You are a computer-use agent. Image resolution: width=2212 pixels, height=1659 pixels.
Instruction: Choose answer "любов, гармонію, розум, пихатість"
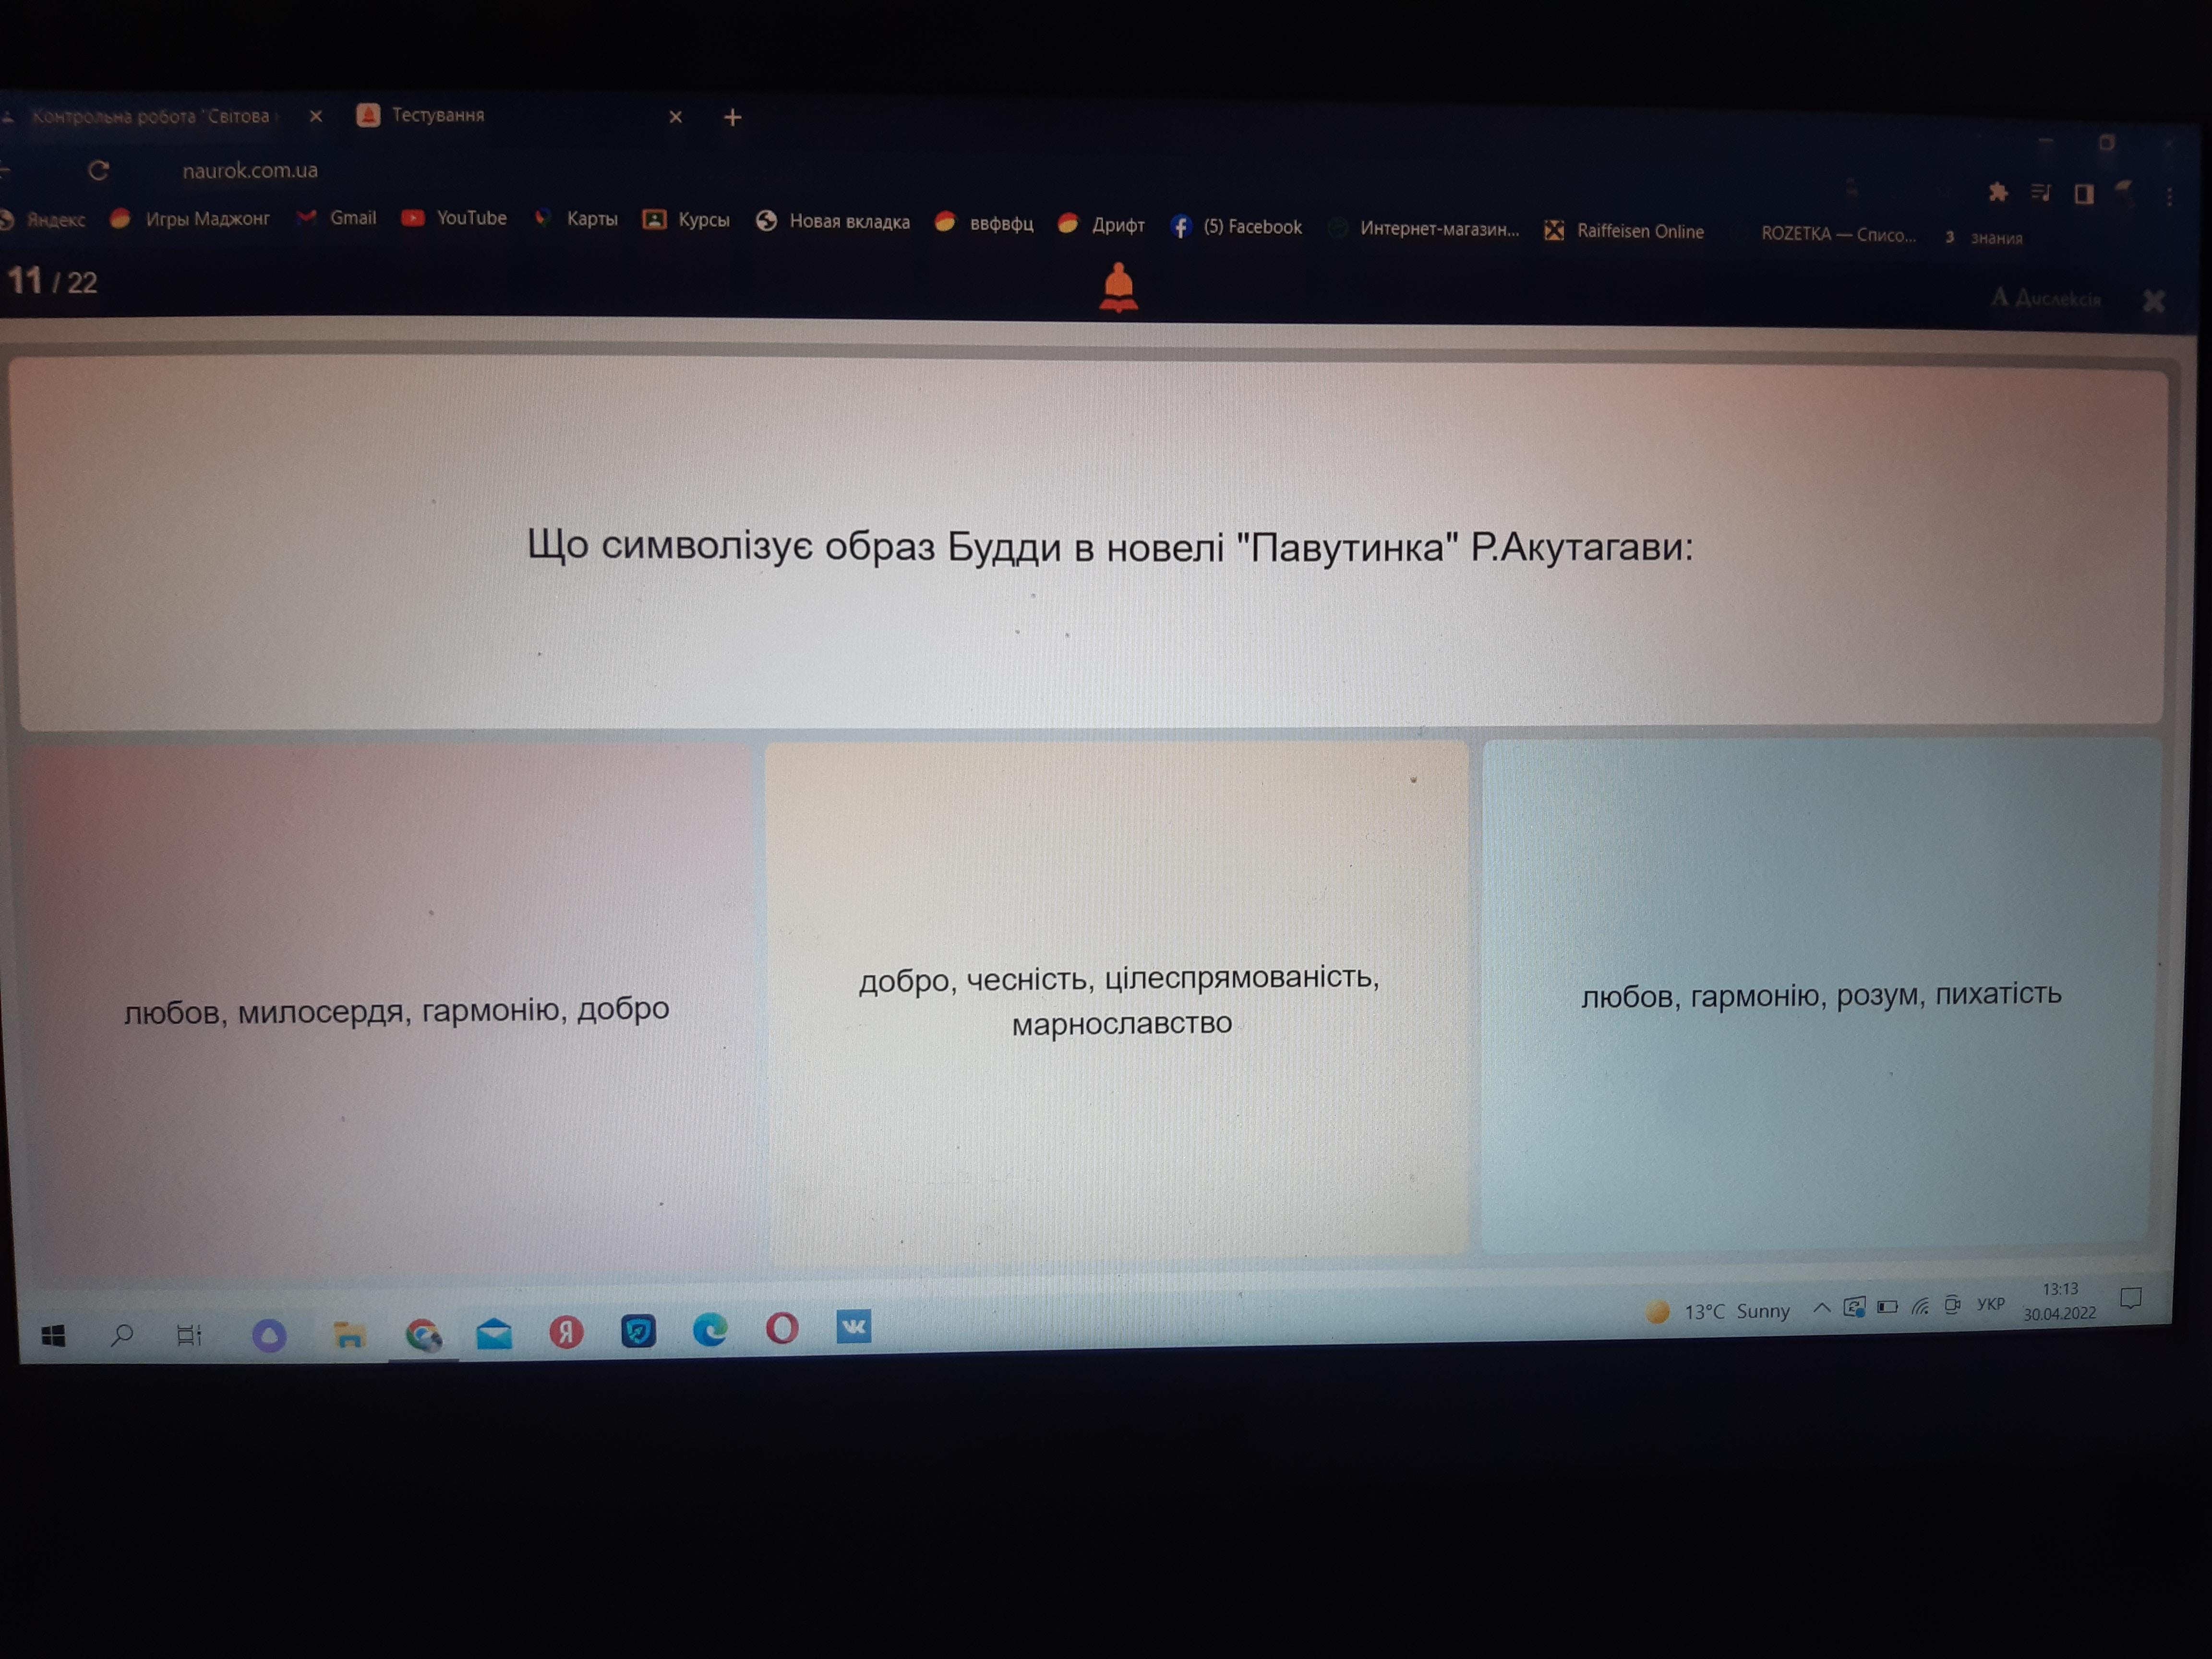point(1820,995)
